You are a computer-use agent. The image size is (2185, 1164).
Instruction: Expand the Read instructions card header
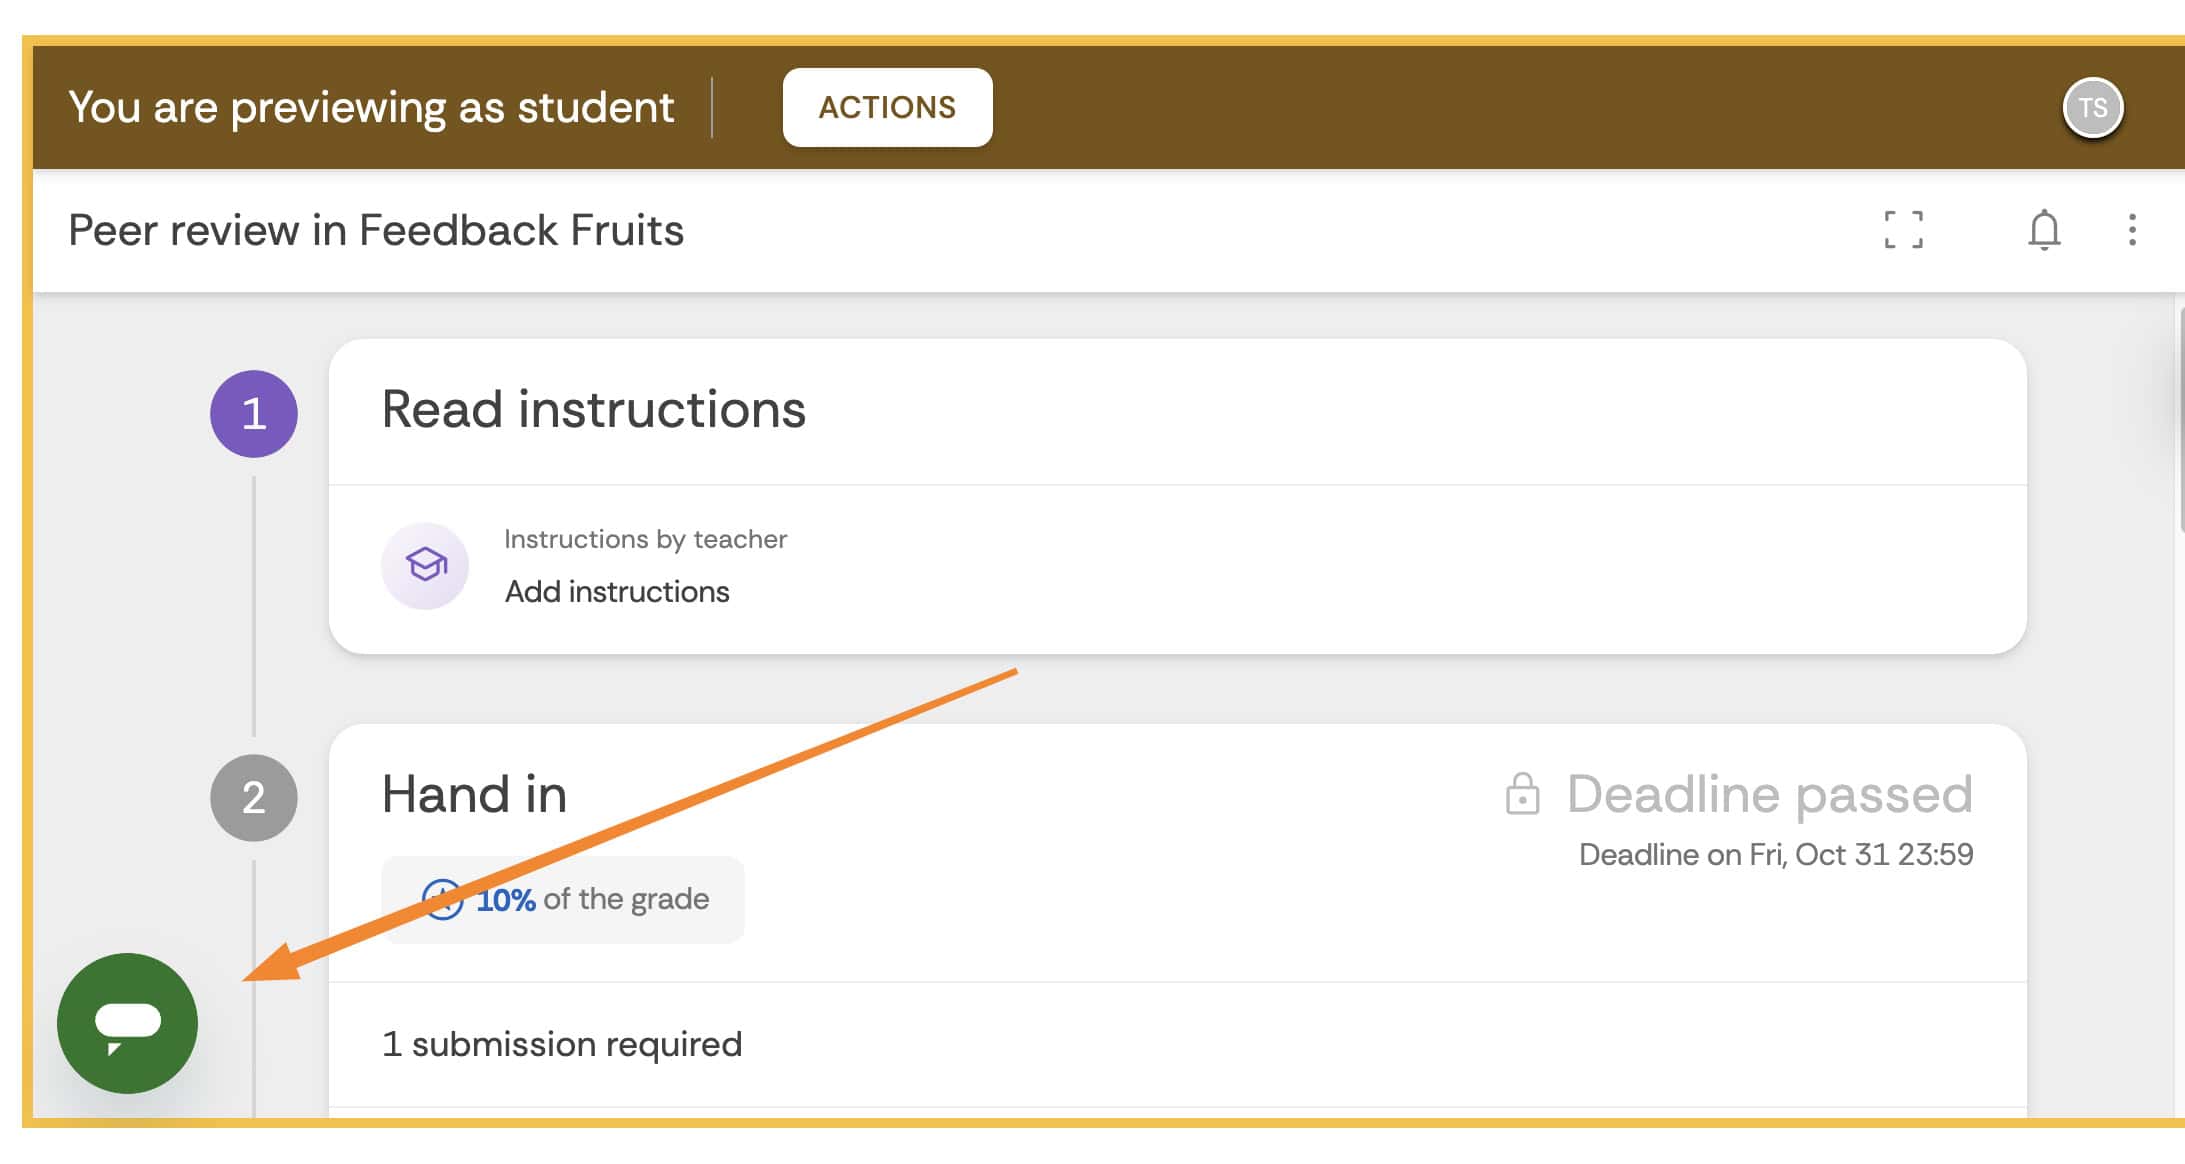(594, 410)
